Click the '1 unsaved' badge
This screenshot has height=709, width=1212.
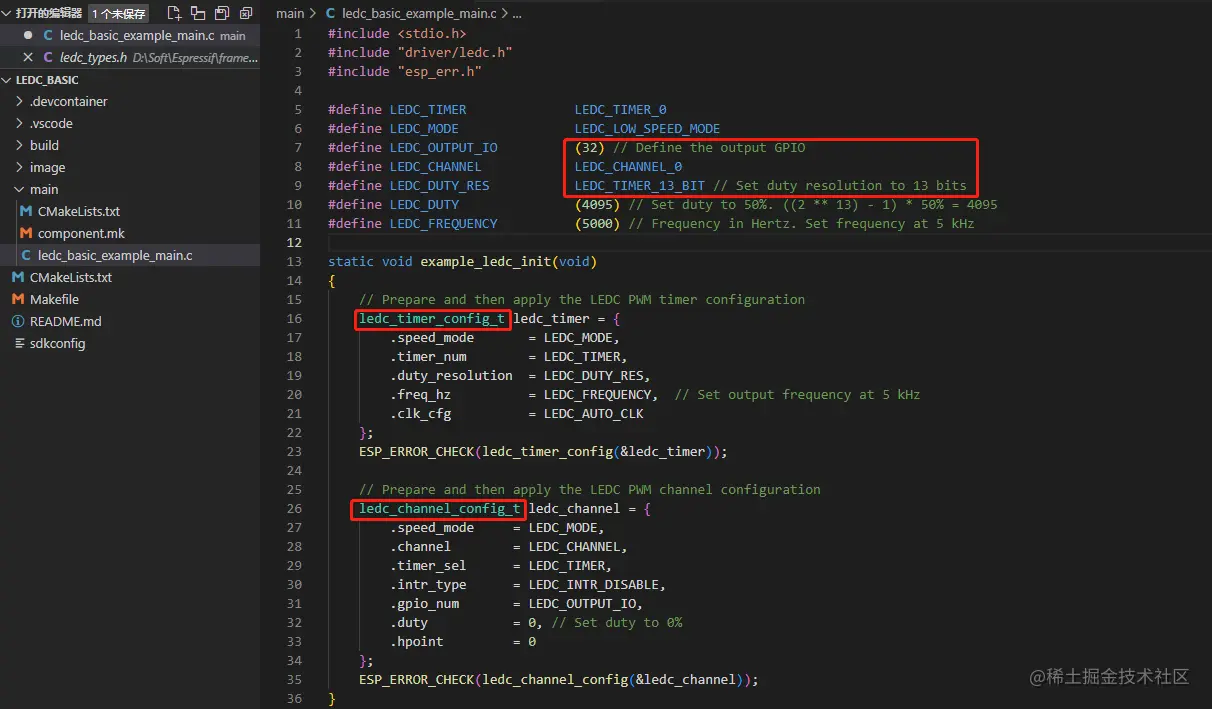pos(119,14)
